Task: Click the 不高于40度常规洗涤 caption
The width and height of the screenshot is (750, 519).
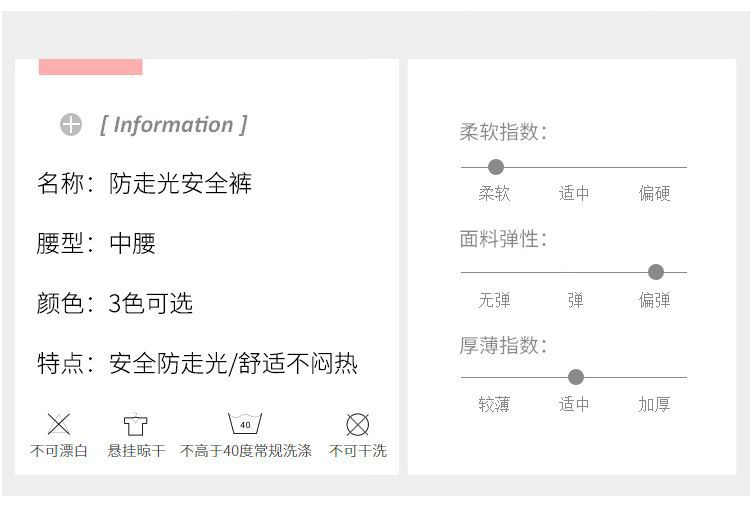Action: [x=246, y=451]
